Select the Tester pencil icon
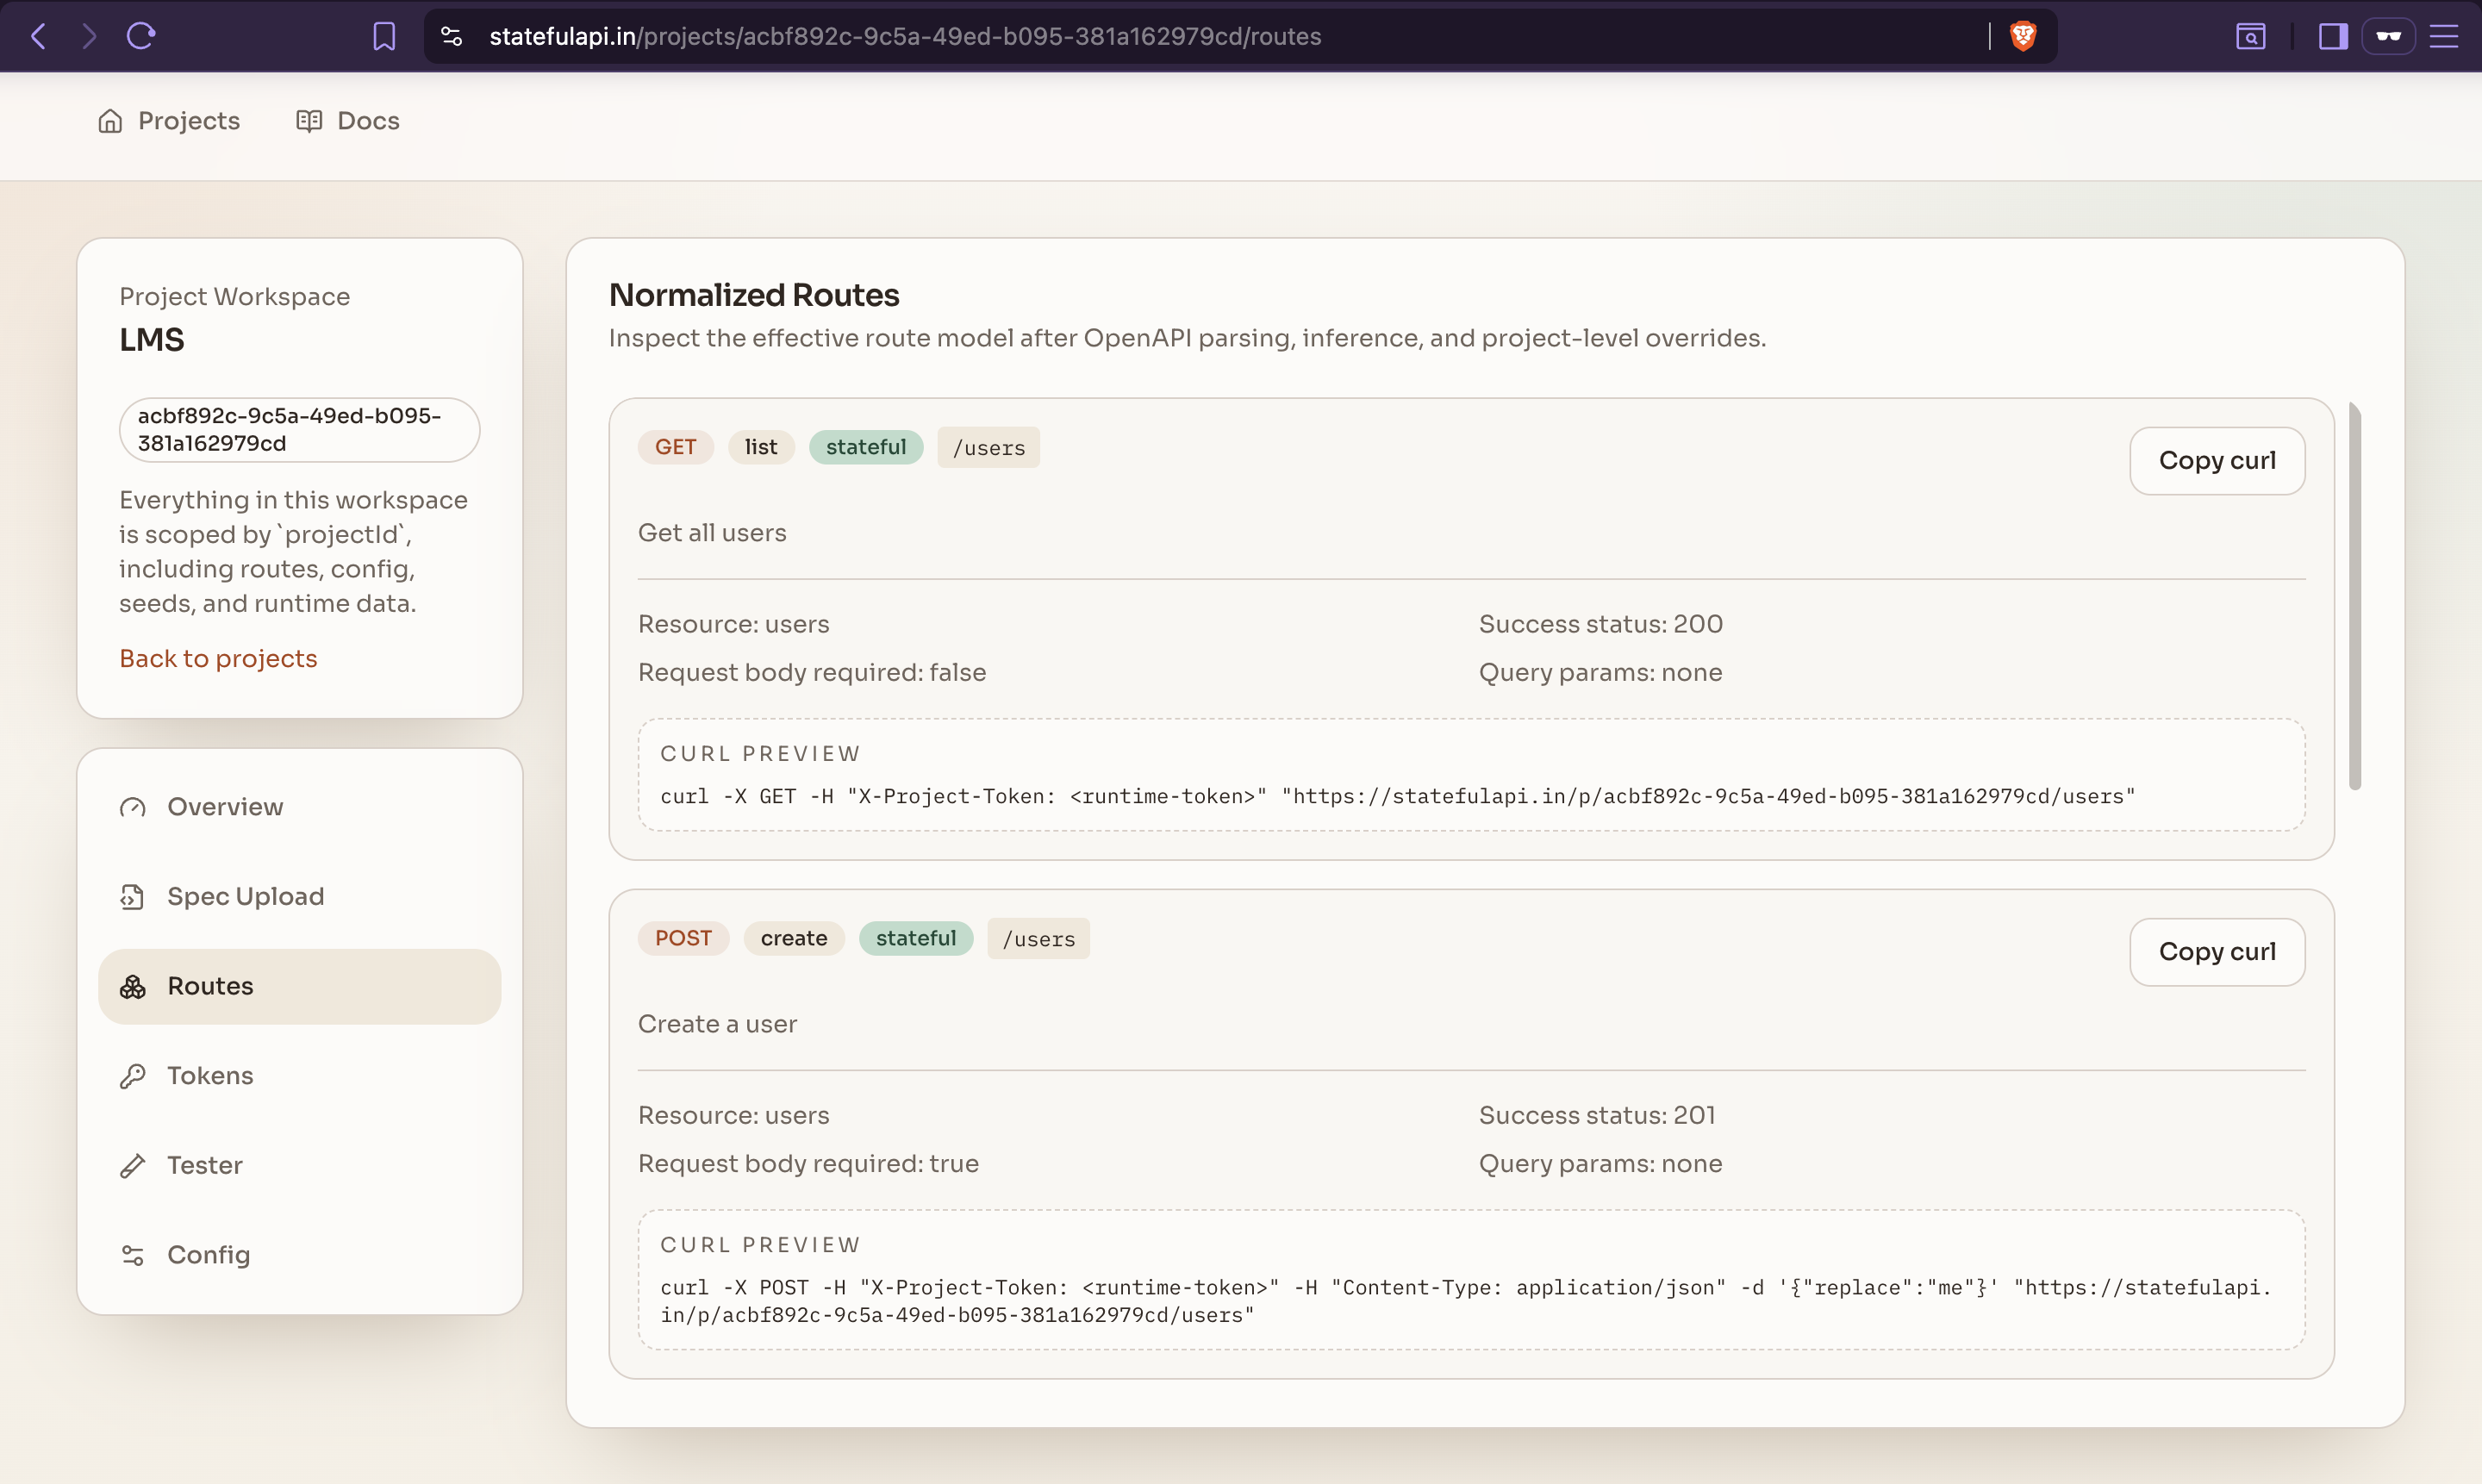The height and width of the screenshot is (1484, 2482). click(134, 1165)
